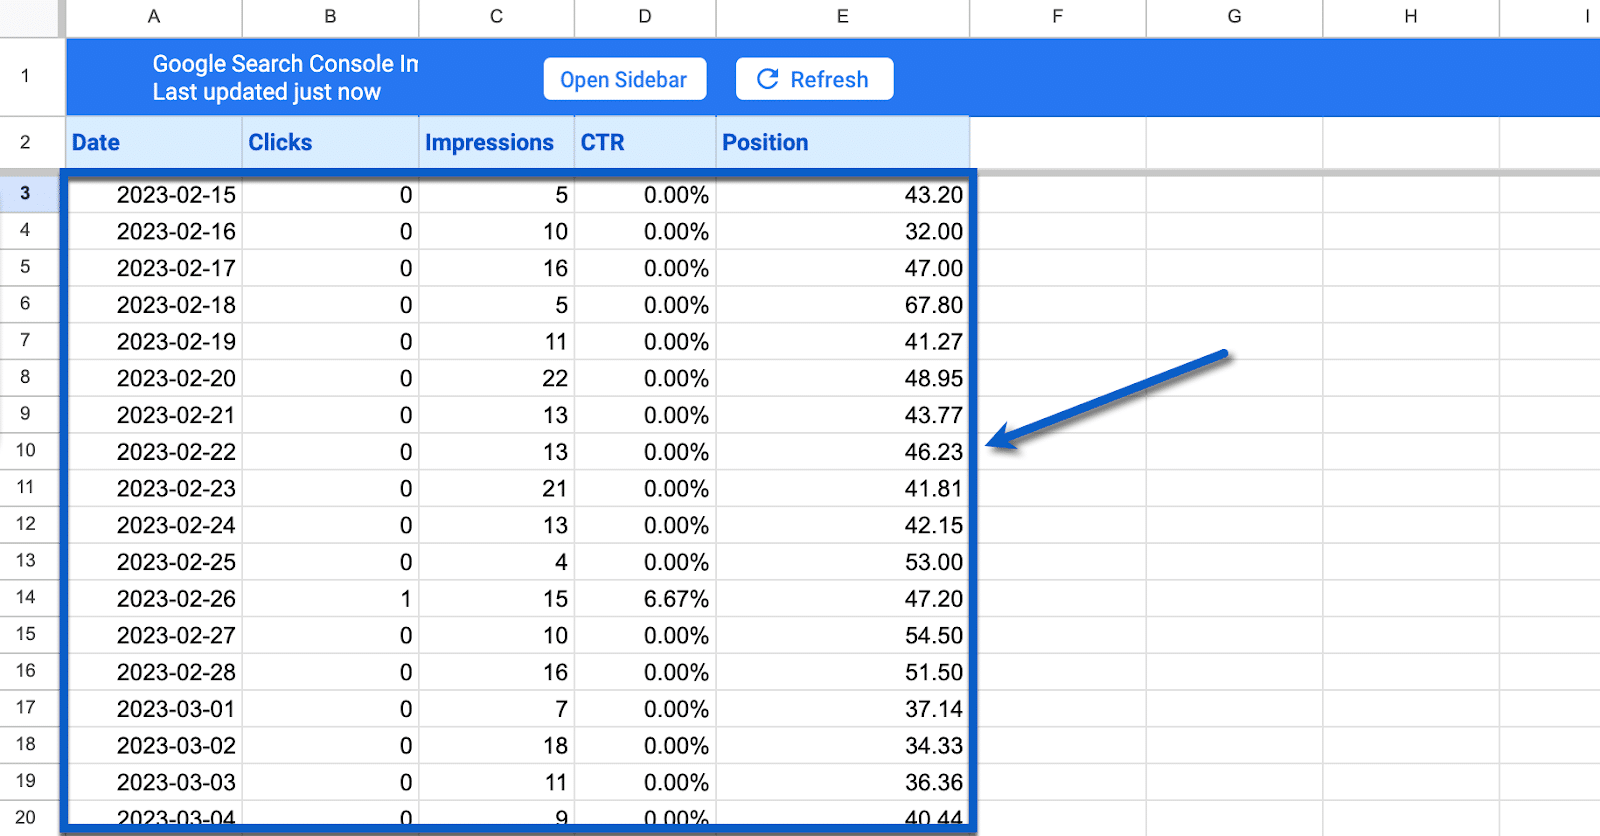Select date cell 2023-02-21
The height and width of the screenshot is (836, 1600).
coord(154,415)
